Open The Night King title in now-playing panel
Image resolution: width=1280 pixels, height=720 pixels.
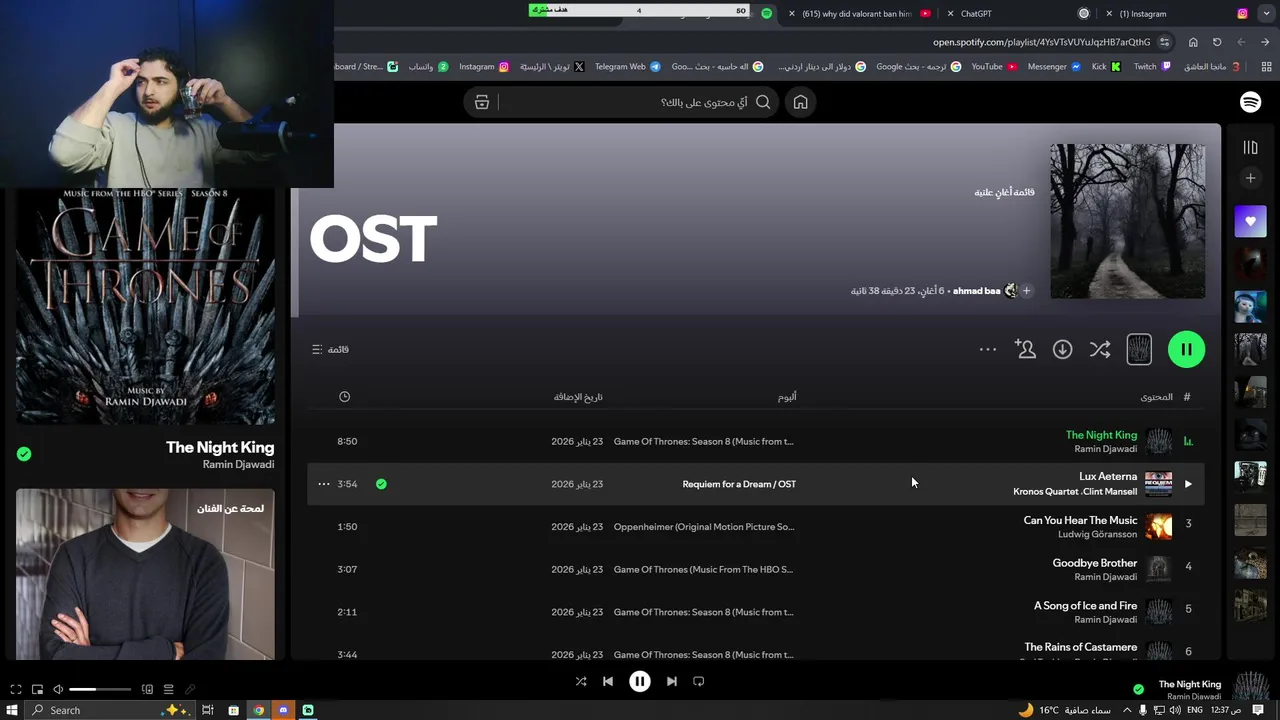point(220,447)
